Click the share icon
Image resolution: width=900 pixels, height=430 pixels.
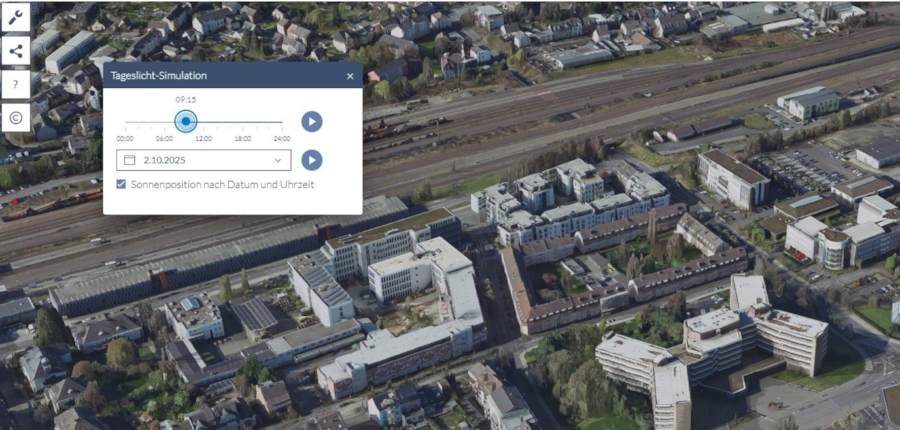(x=15, y=50)
